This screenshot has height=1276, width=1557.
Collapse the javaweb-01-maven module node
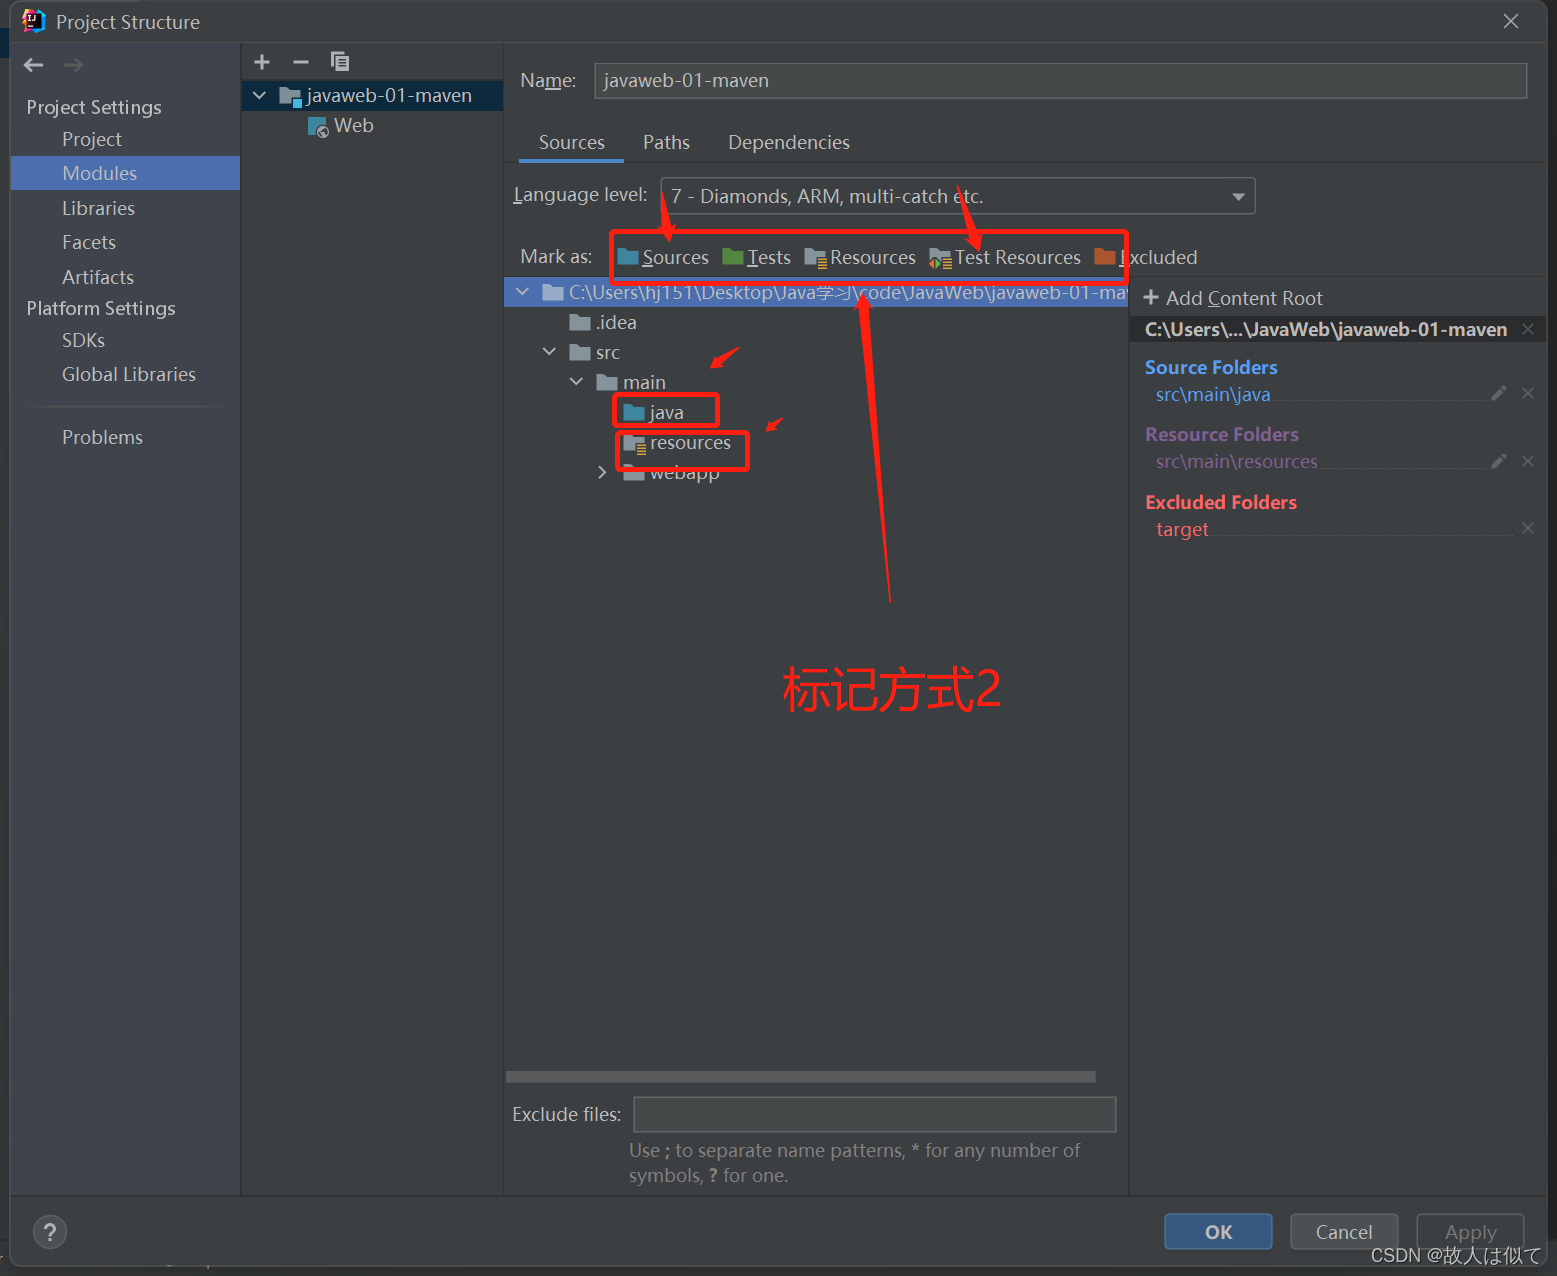pyautogui.click(x=260, y=96)
